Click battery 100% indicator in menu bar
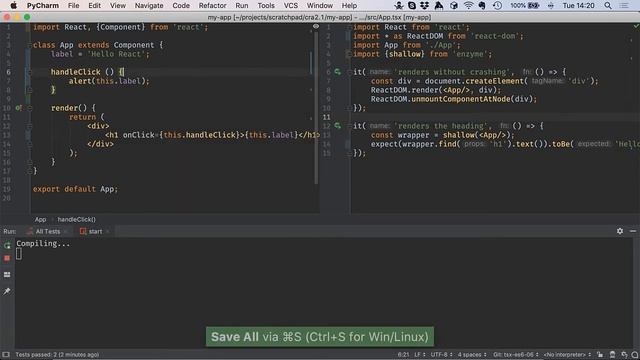640x360 pixels. (x=524, y=6)
